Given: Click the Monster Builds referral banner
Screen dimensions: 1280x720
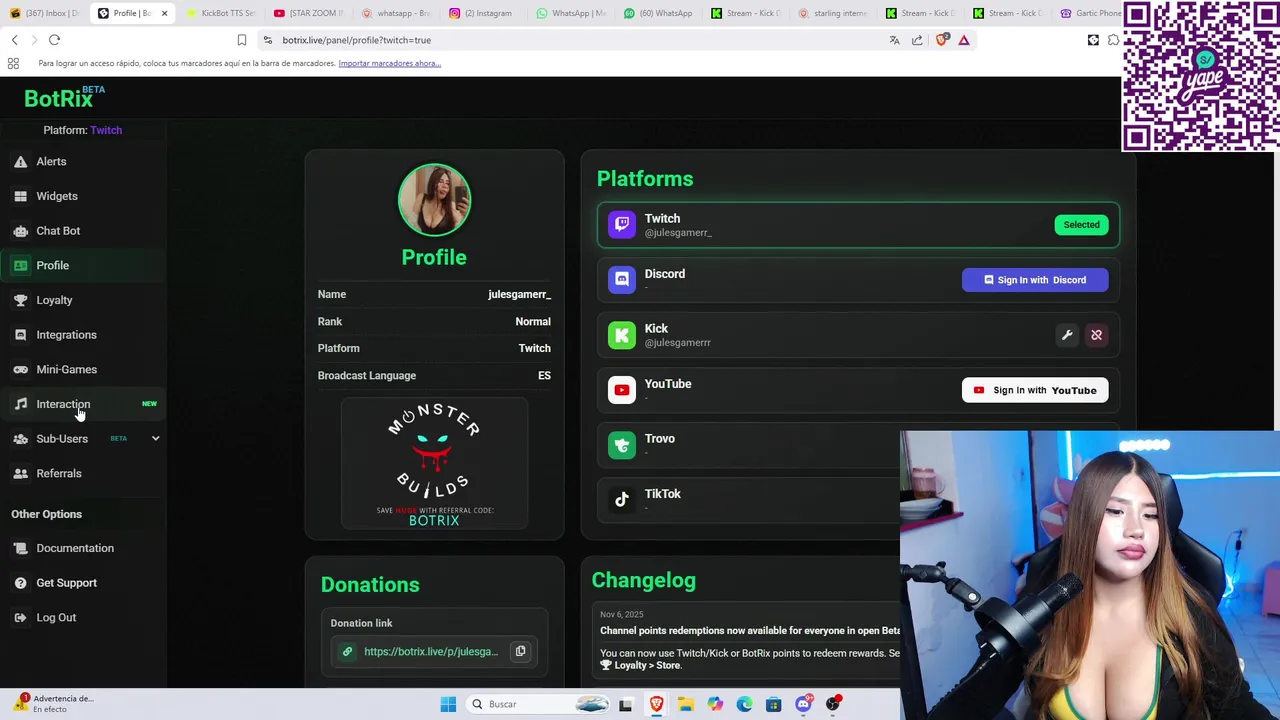Looking at the screenshot, I should [434, 463].
